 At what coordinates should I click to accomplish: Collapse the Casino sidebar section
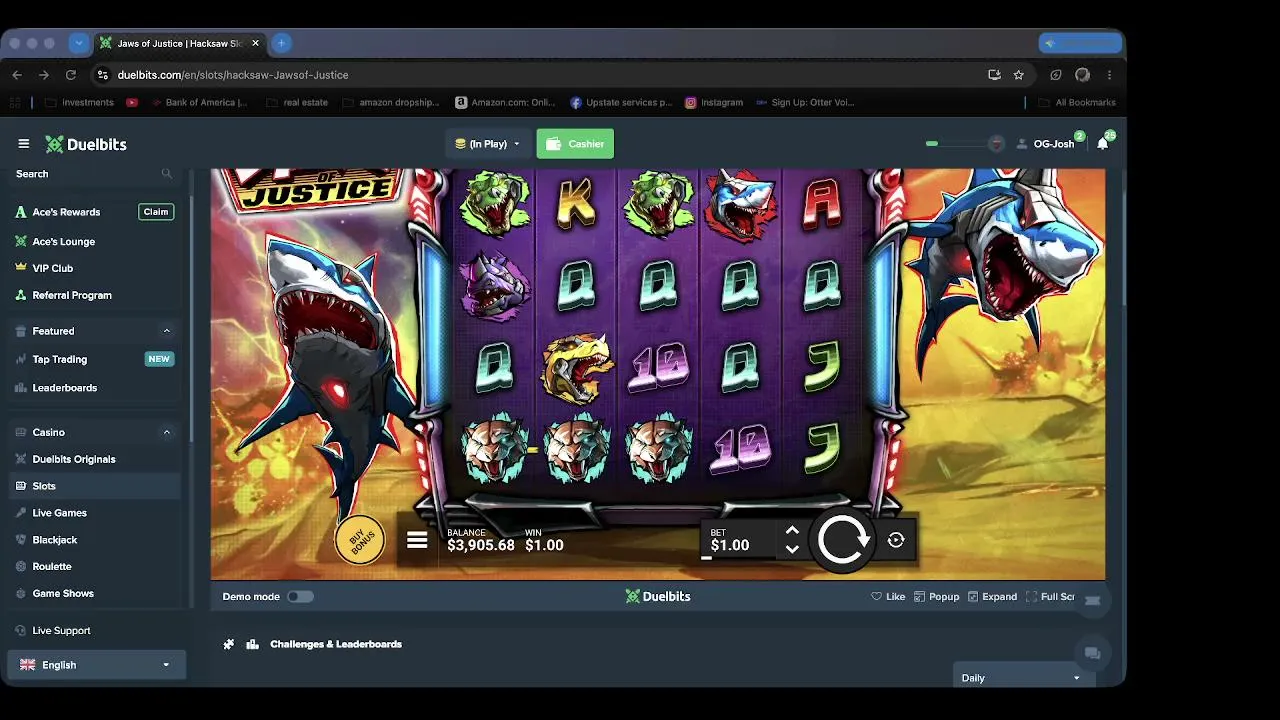[x=167, y=433]
